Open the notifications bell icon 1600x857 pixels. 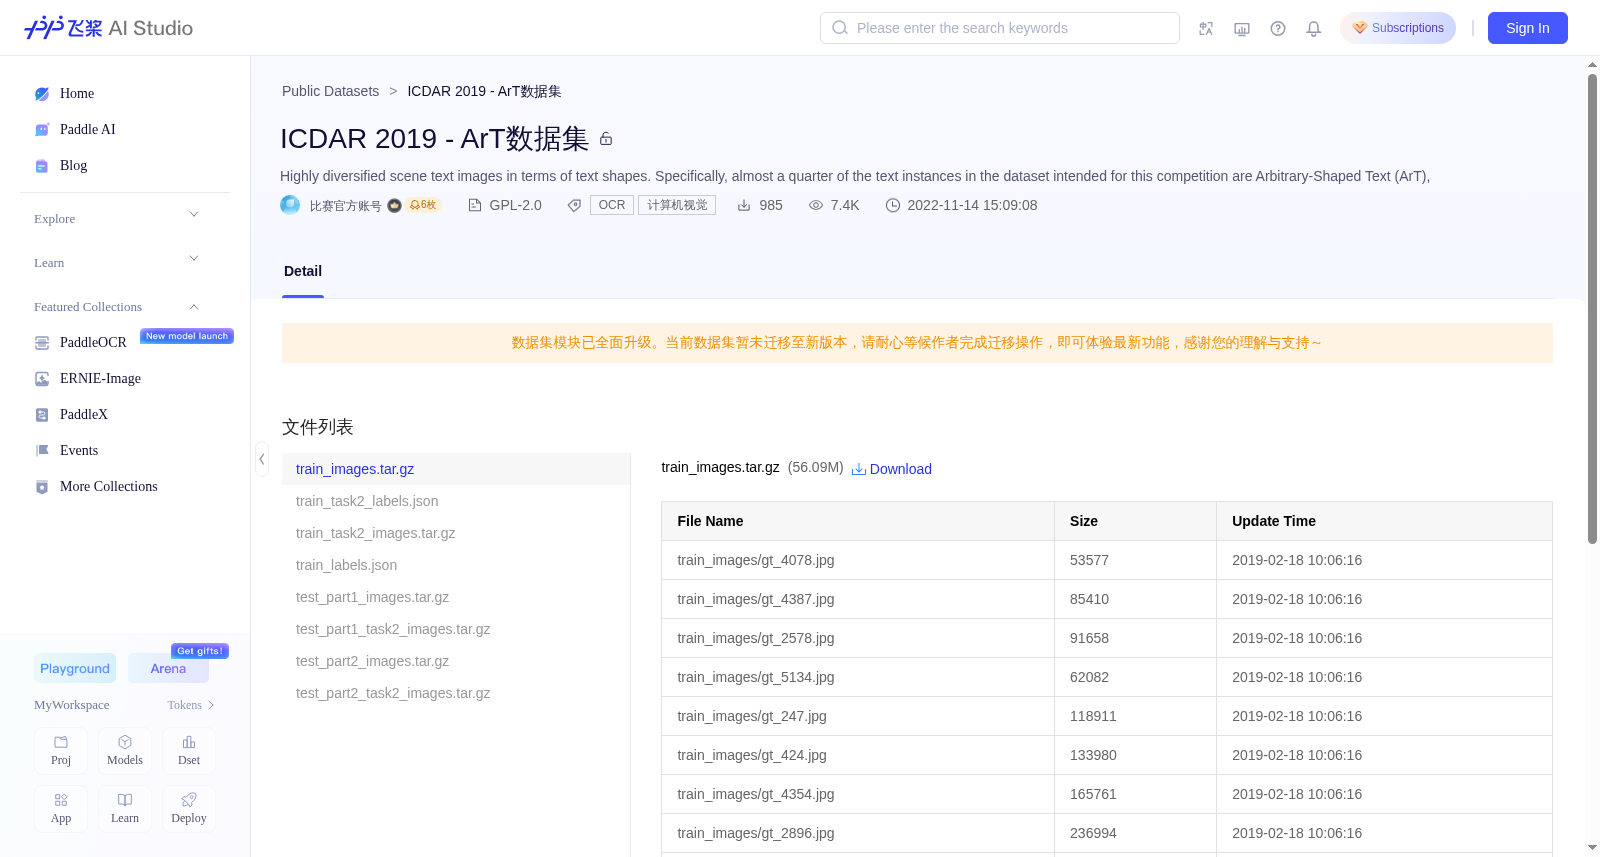(x=1314, y=28)
